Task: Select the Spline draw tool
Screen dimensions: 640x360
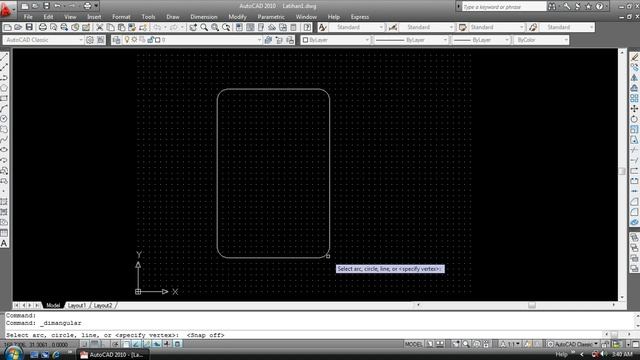Action: pos(4,140)
